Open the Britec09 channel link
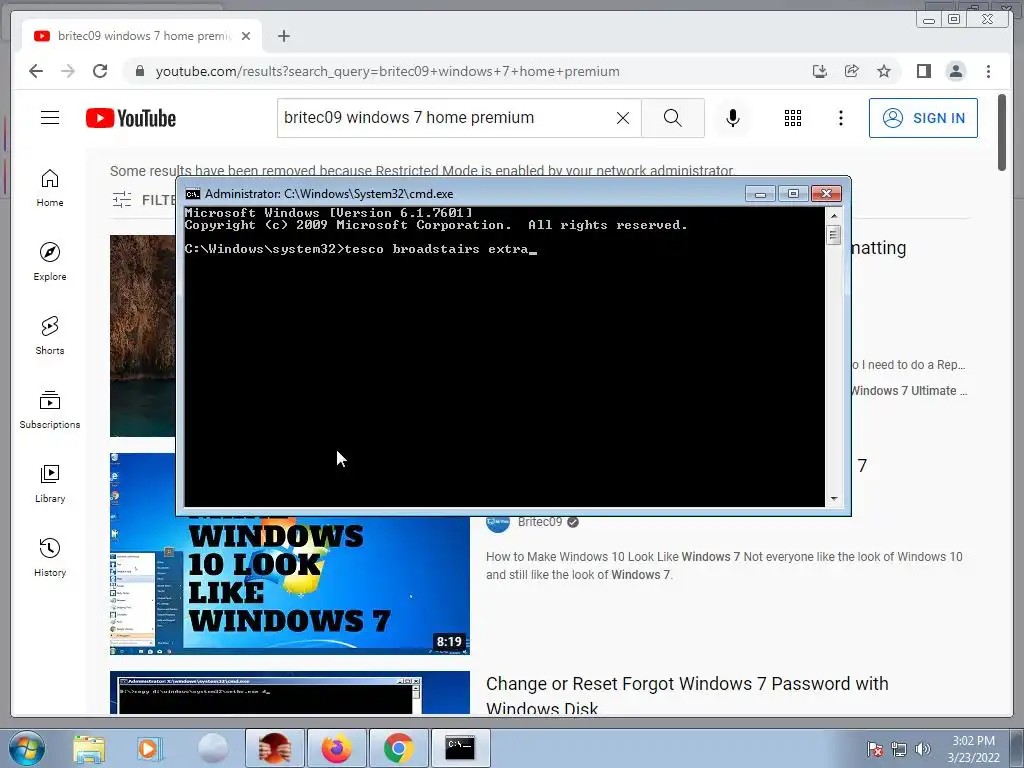The image size is (1024, 768). click(x=539, y=522)
